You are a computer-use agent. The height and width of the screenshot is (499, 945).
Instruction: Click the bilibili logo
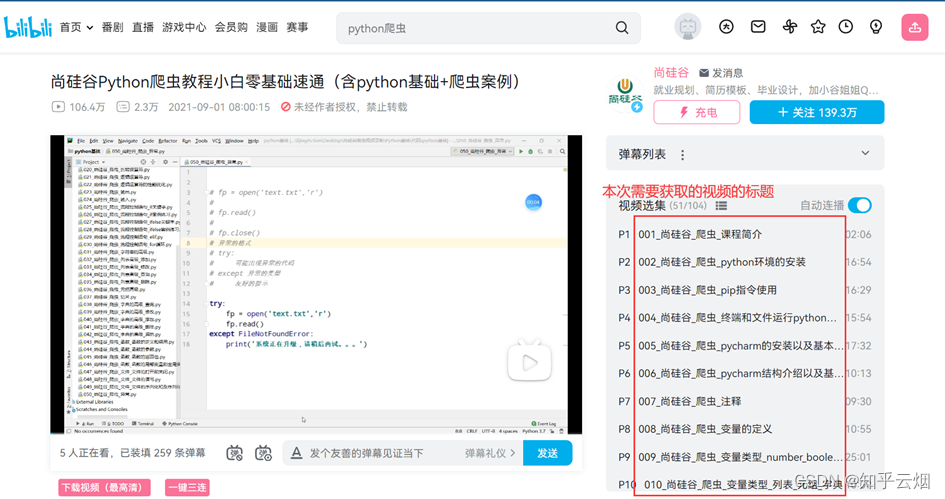coord(28,27)
